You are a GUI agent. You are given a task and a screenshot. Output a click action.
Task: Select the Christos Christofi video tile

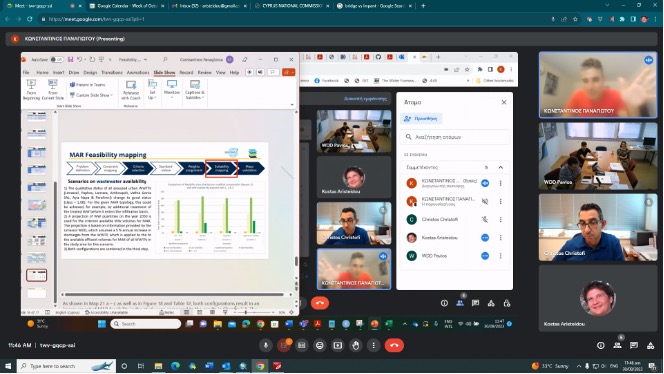(598, 227)
